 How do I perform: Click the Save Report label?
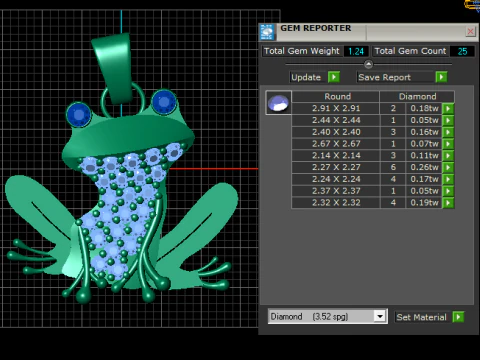(384, 77)
